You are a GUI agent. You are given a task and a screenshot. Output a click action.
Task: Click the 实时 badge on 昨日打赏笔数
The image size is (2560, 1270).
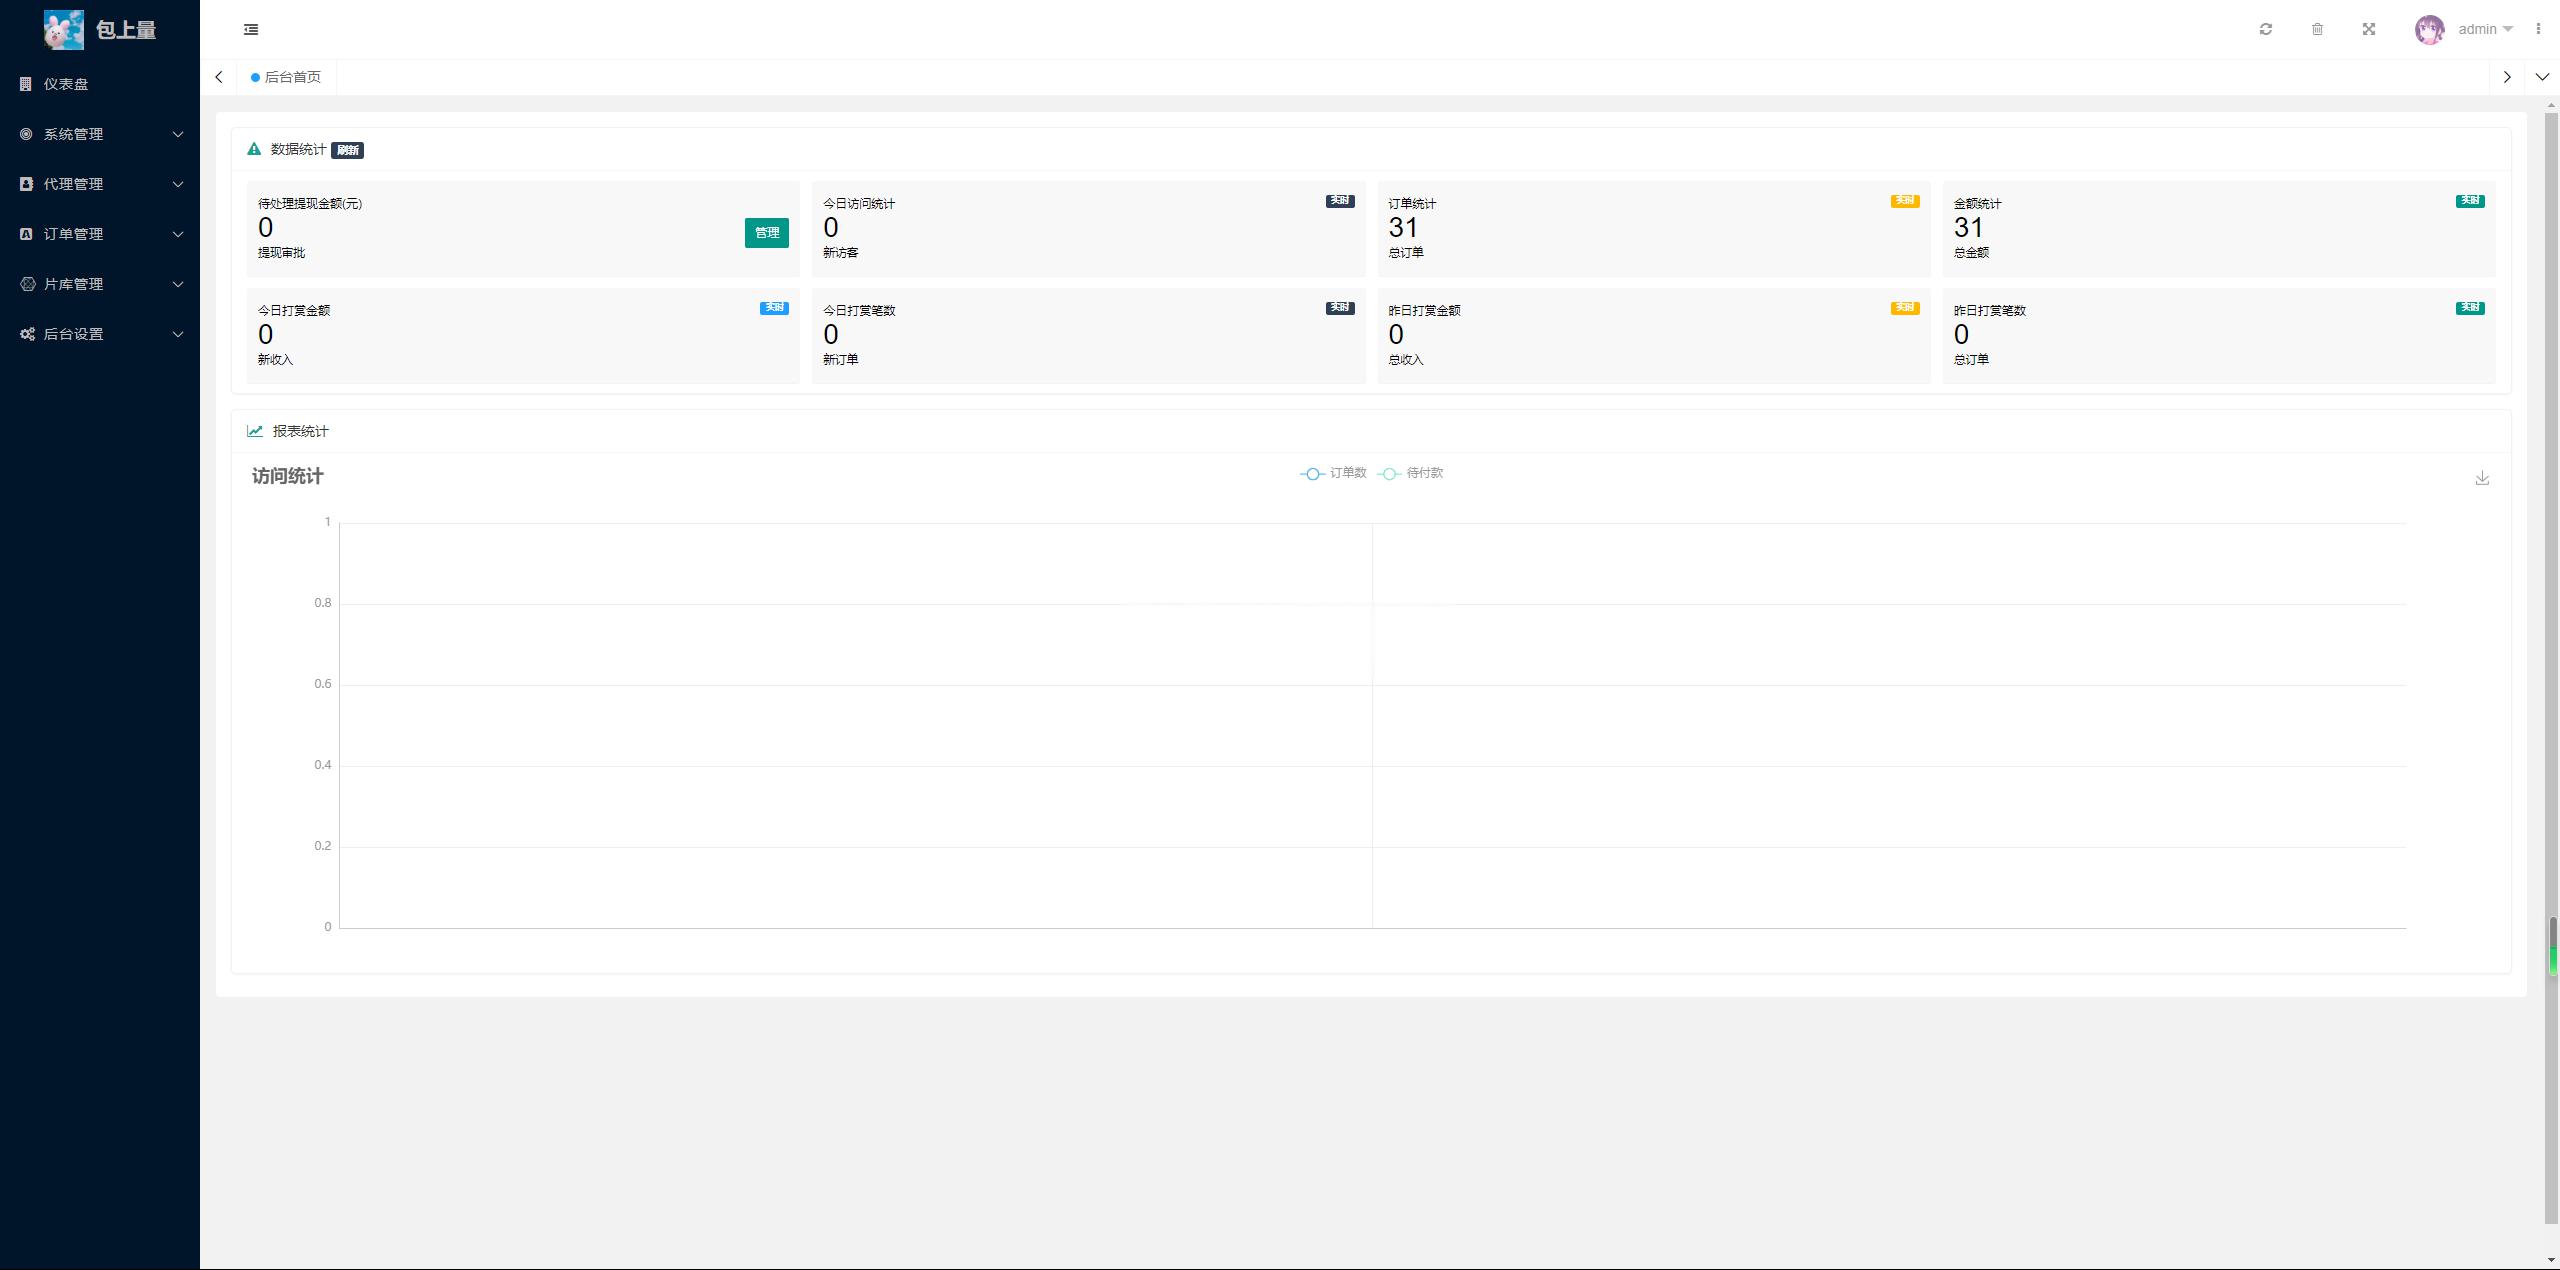click(2470, 308)
